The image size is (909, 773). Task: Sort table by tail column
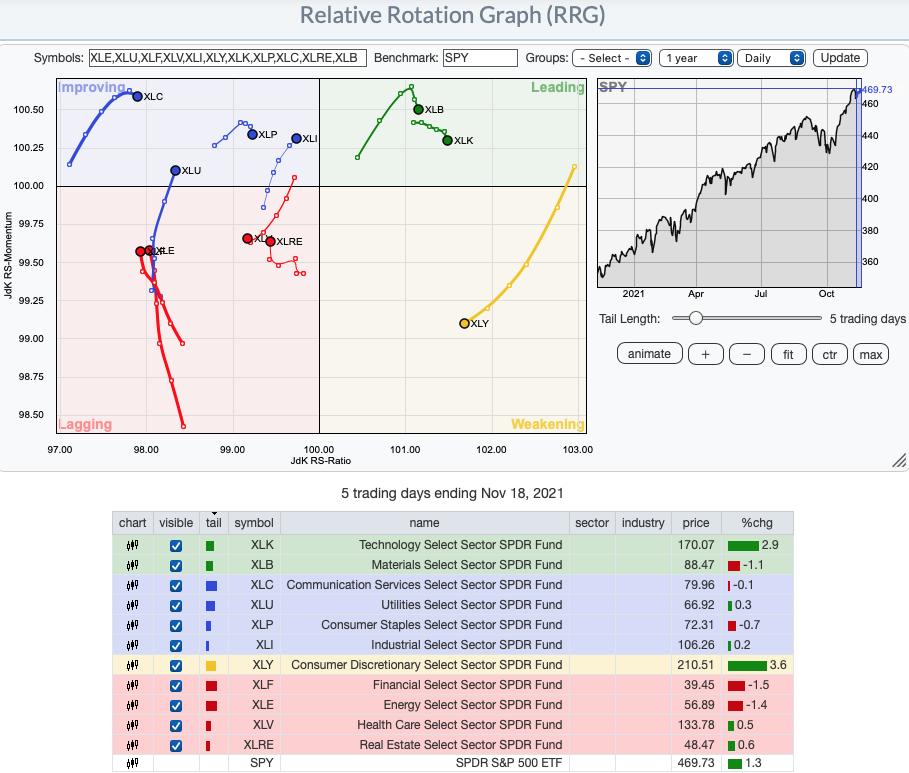(213, 522)
